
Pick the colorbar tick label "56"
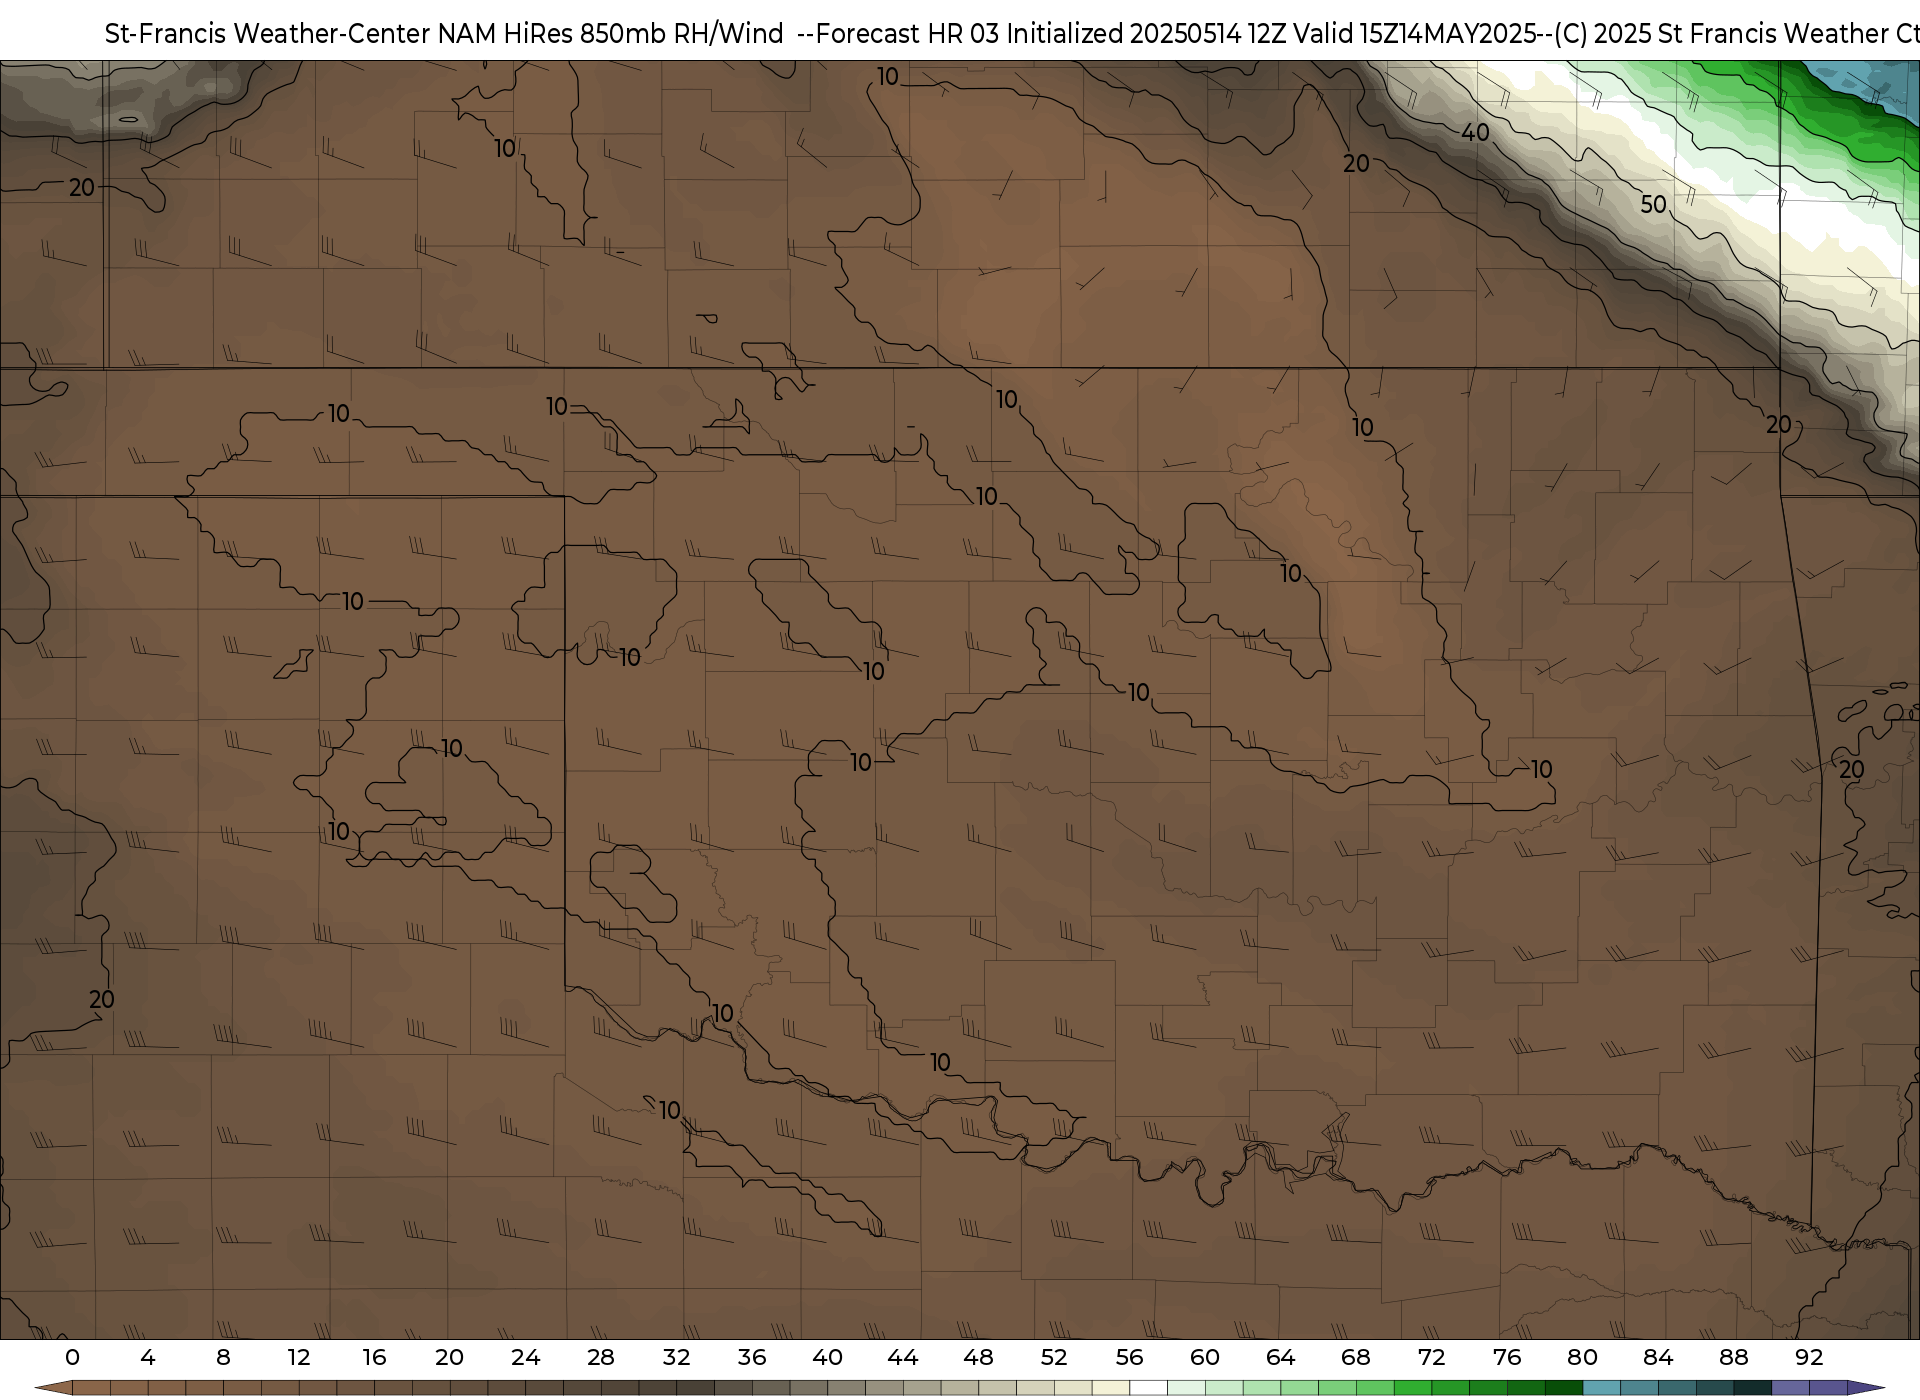[x=1129, y=1357]
